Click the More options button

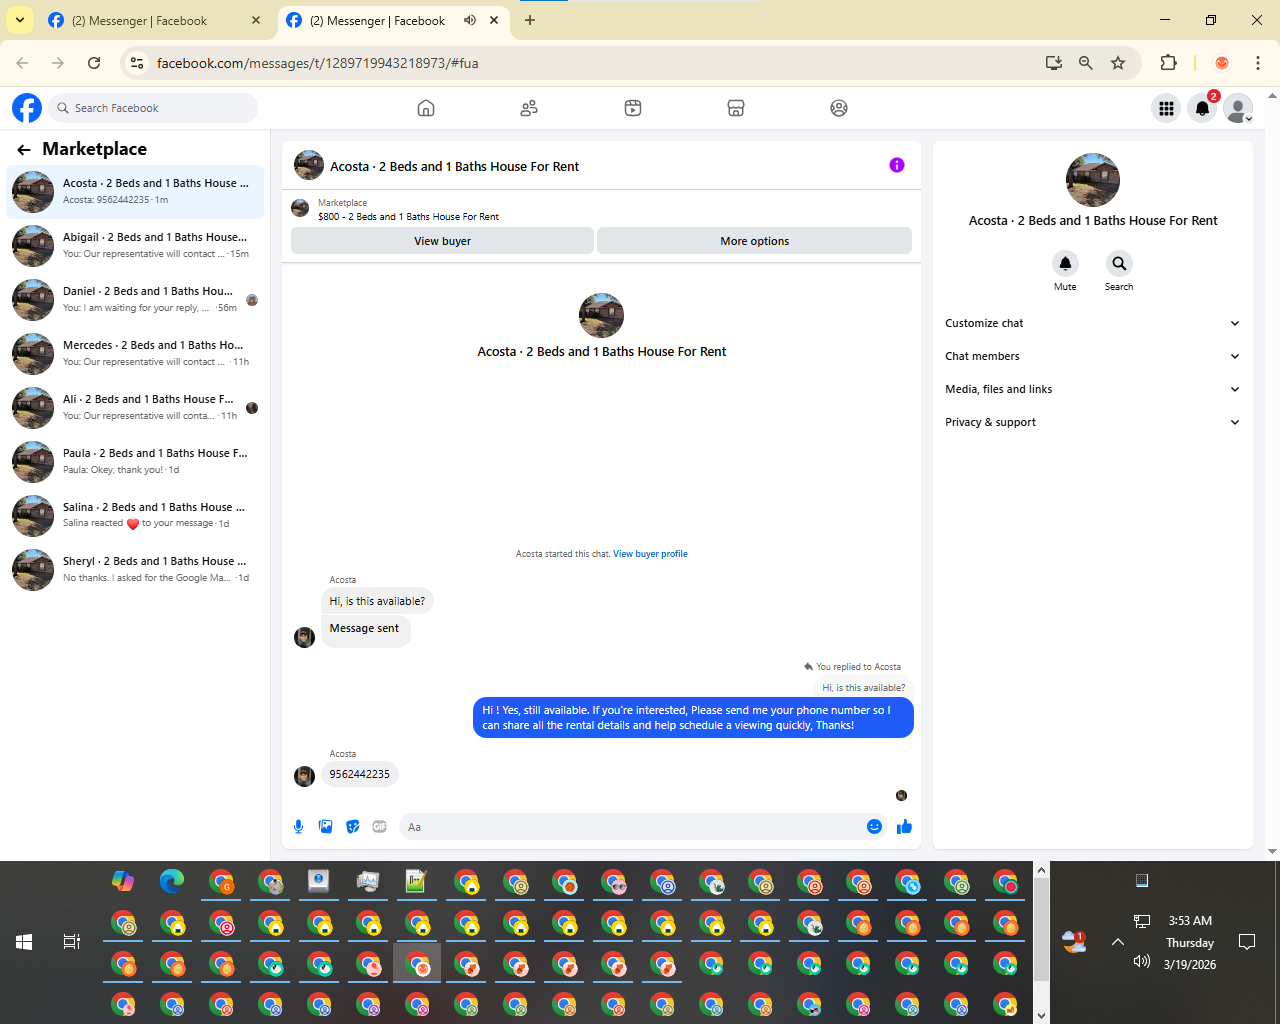tap(754, 241)
